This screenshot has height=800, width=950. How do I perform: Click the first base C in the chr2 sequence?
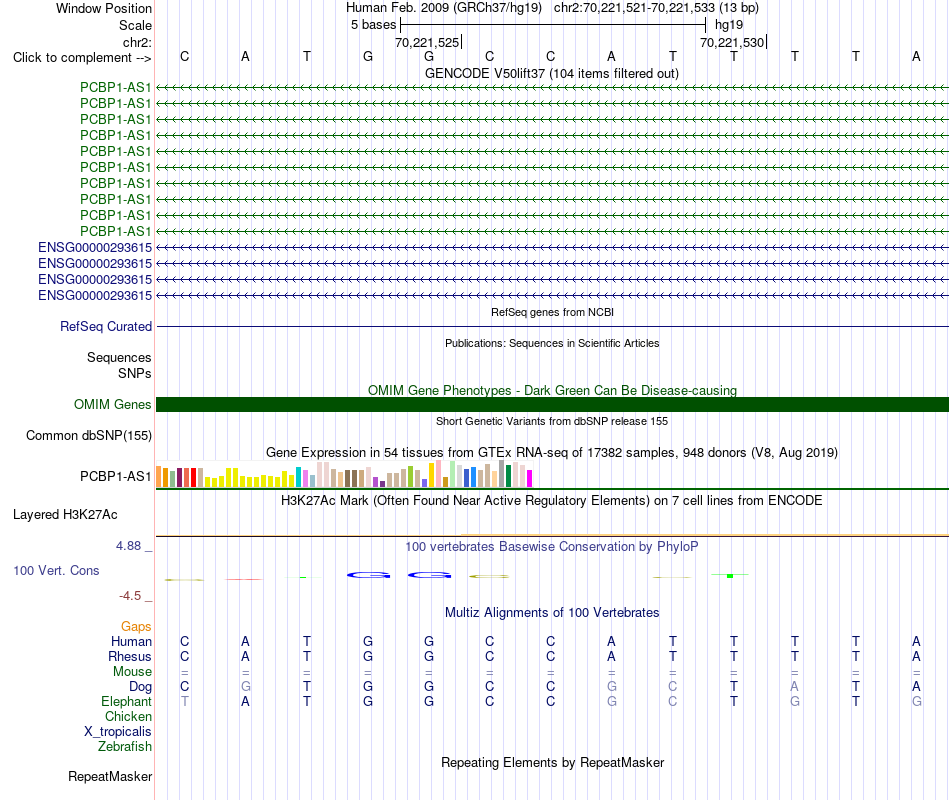coord(185,56)
